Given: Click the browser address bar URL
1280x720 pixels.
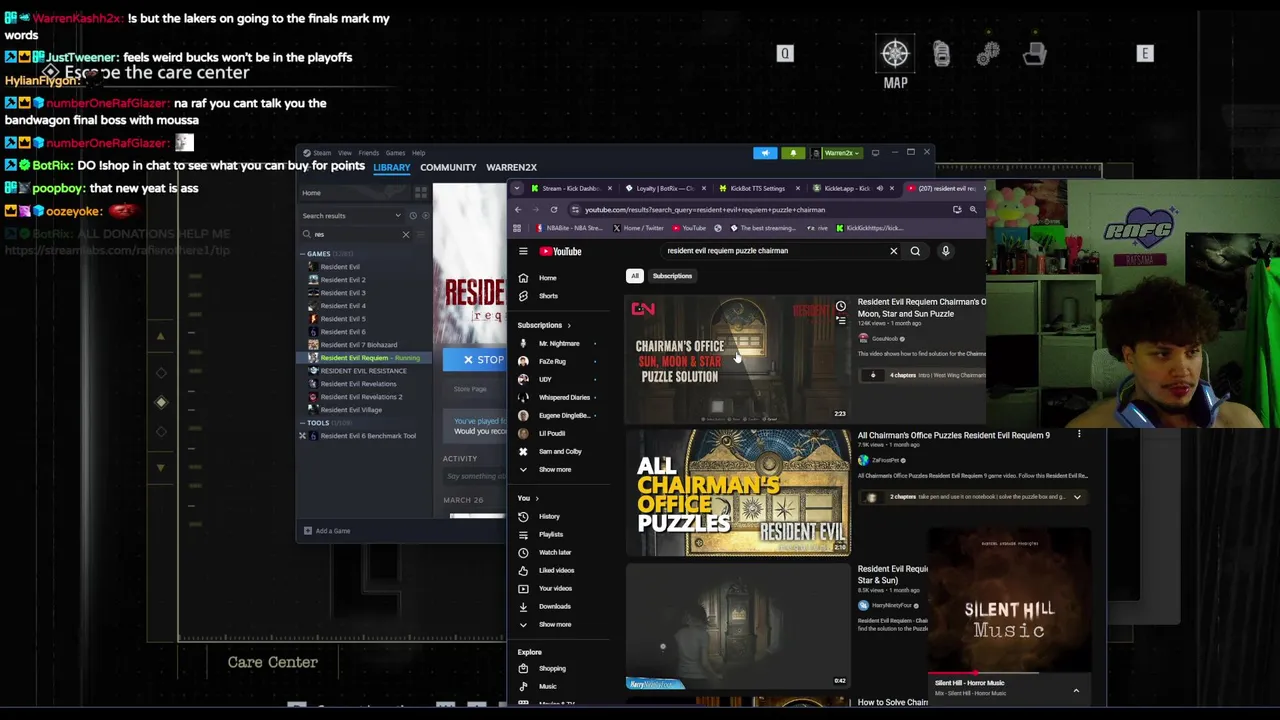Looking at the screenshot, I should click(705, 210).
